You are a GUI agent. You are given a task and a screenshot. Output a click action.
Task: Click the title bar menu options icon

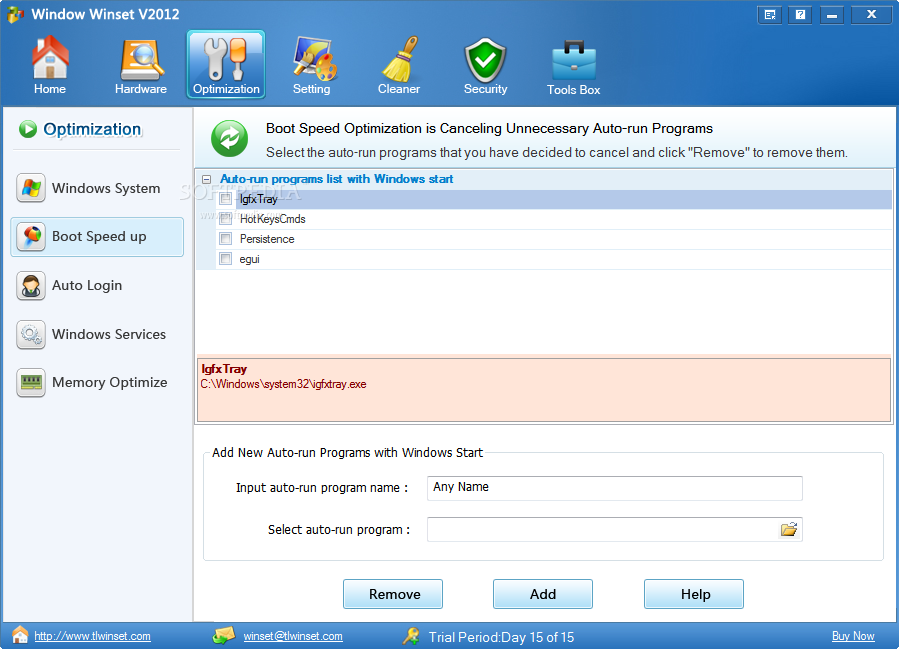click(769, 15)
